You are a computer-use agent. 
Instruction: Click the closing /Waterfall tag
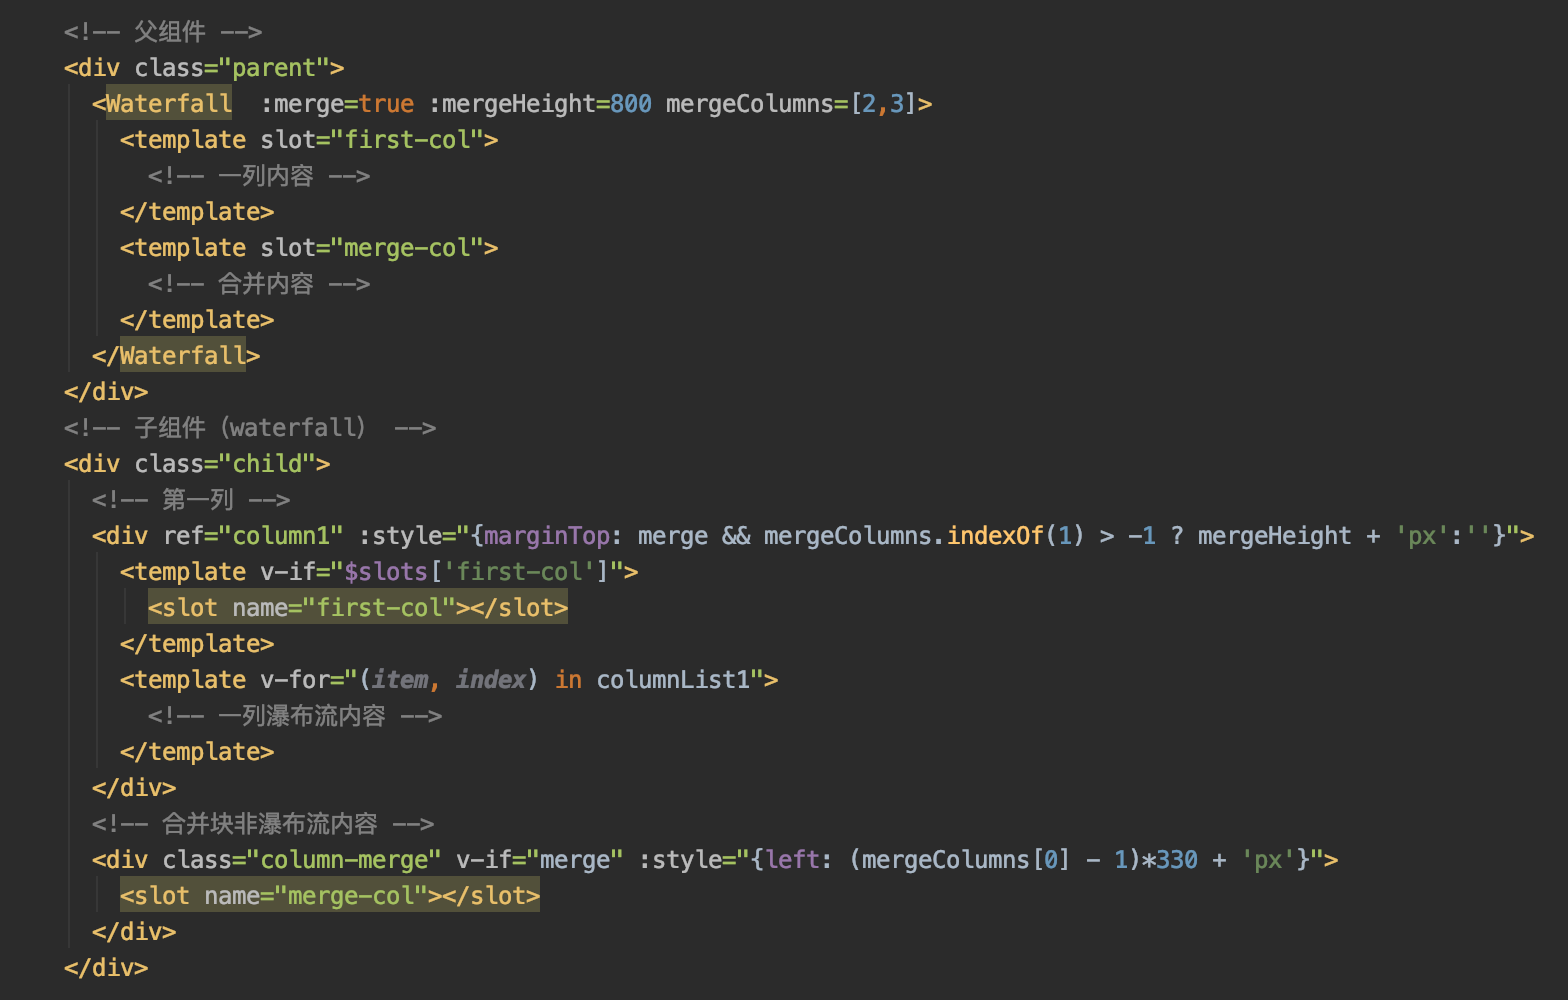click(x=176, y=356)
